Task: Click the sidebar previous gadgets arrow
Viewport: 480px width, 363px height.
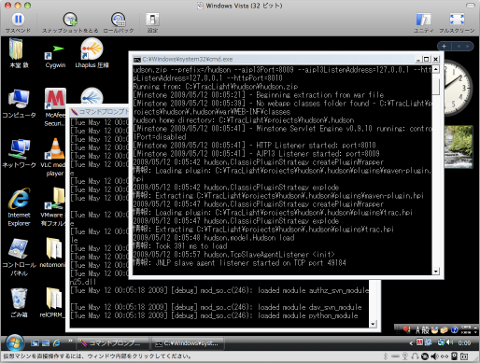Action: [459, 46]
